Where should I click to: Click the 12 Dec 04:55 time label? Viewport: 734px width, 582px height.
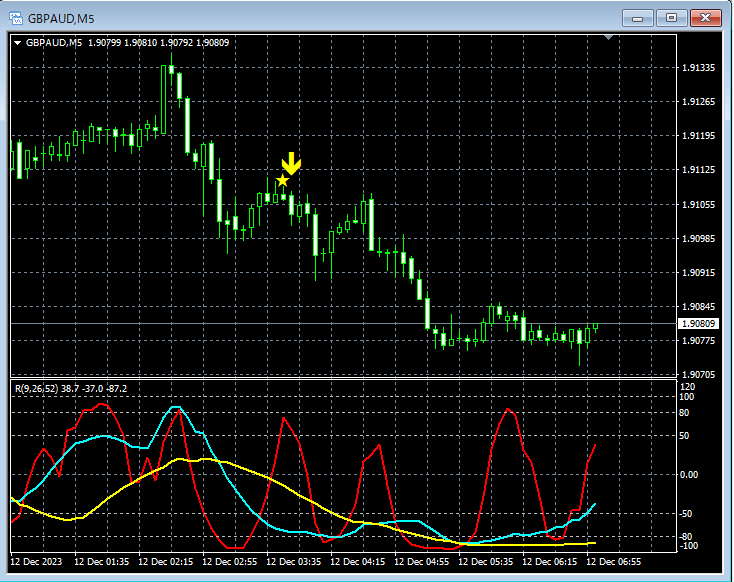(422, 561)
